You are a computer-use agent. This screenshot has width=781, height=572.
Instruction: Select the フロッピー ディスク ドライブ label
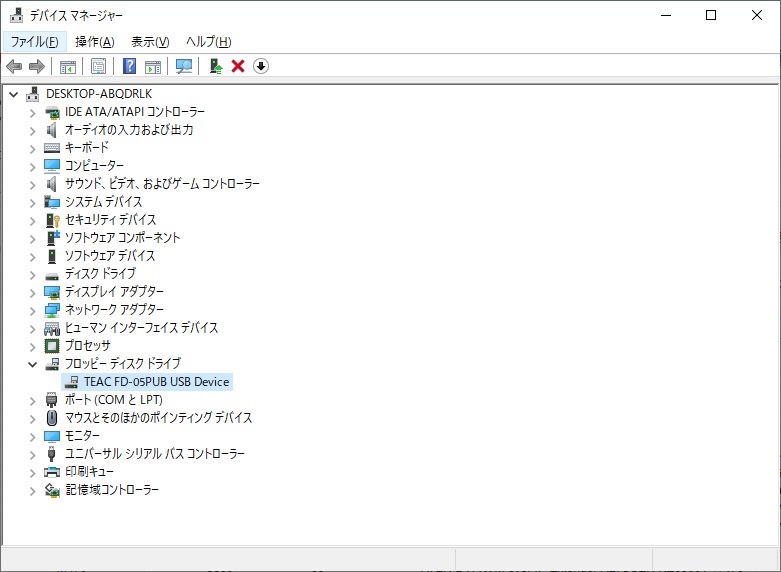(x=123, y=364)
